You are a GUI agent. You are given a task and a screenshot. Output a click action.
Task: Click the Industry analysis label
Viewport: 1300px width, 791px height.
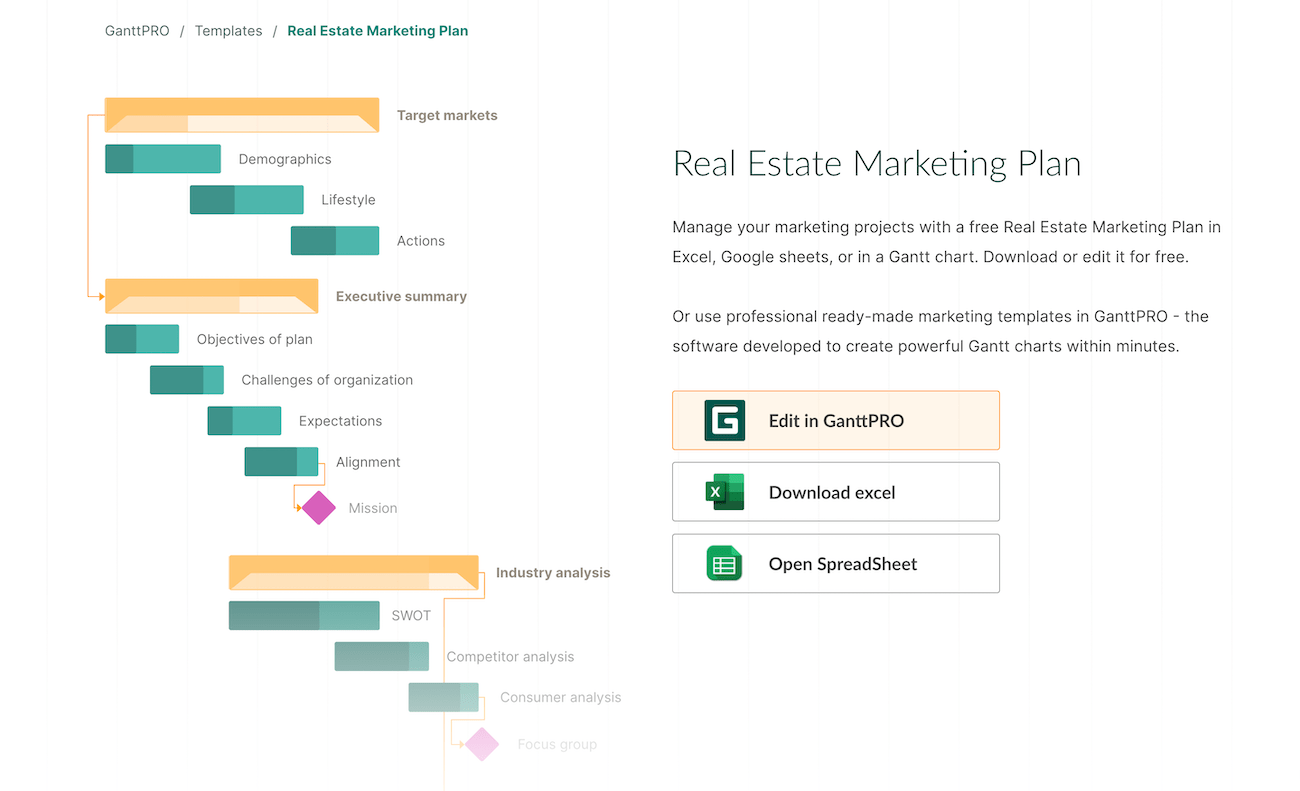553,574
